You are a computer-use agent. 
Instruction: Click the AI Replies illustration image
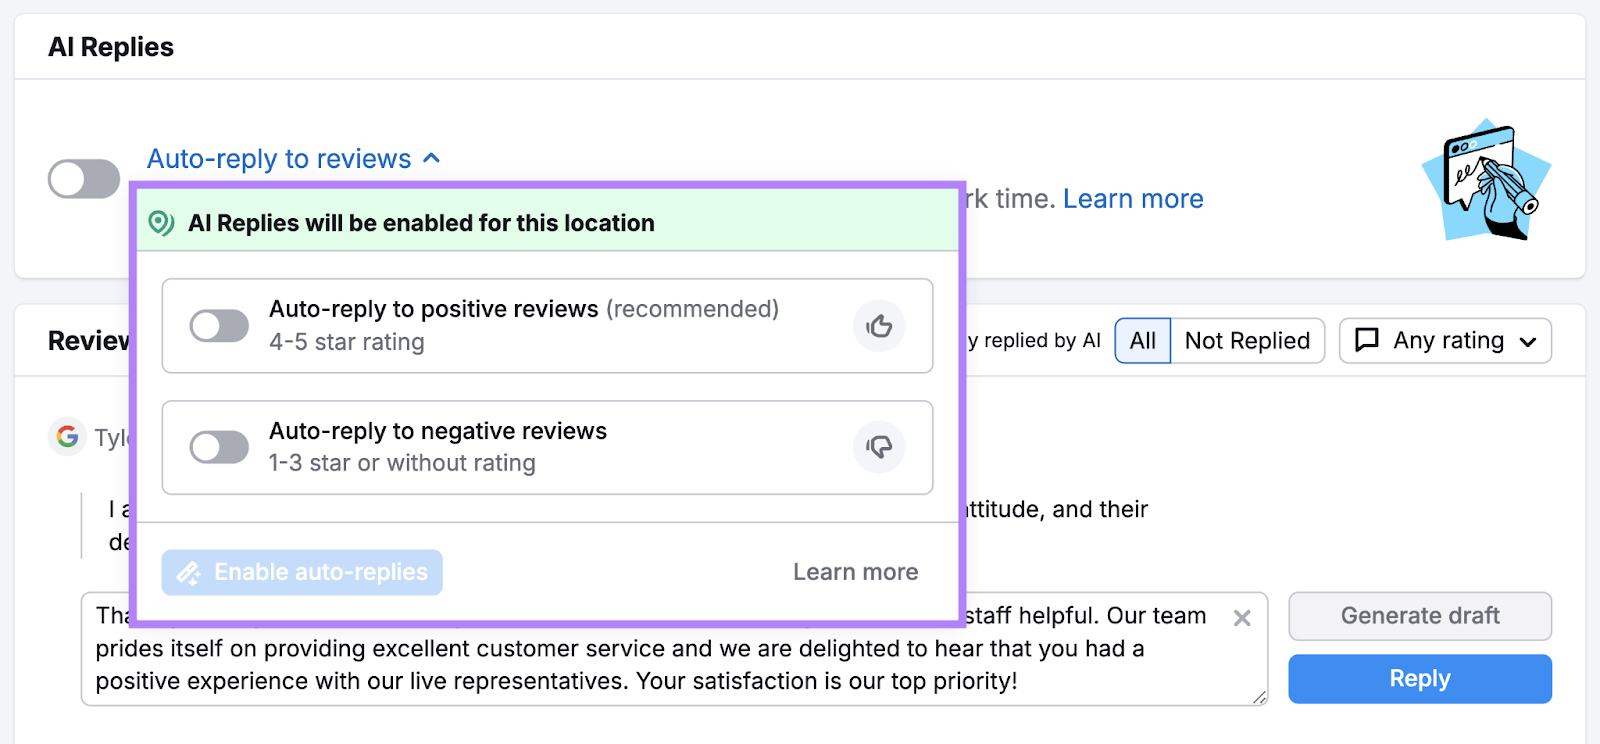pos(1486,180)
